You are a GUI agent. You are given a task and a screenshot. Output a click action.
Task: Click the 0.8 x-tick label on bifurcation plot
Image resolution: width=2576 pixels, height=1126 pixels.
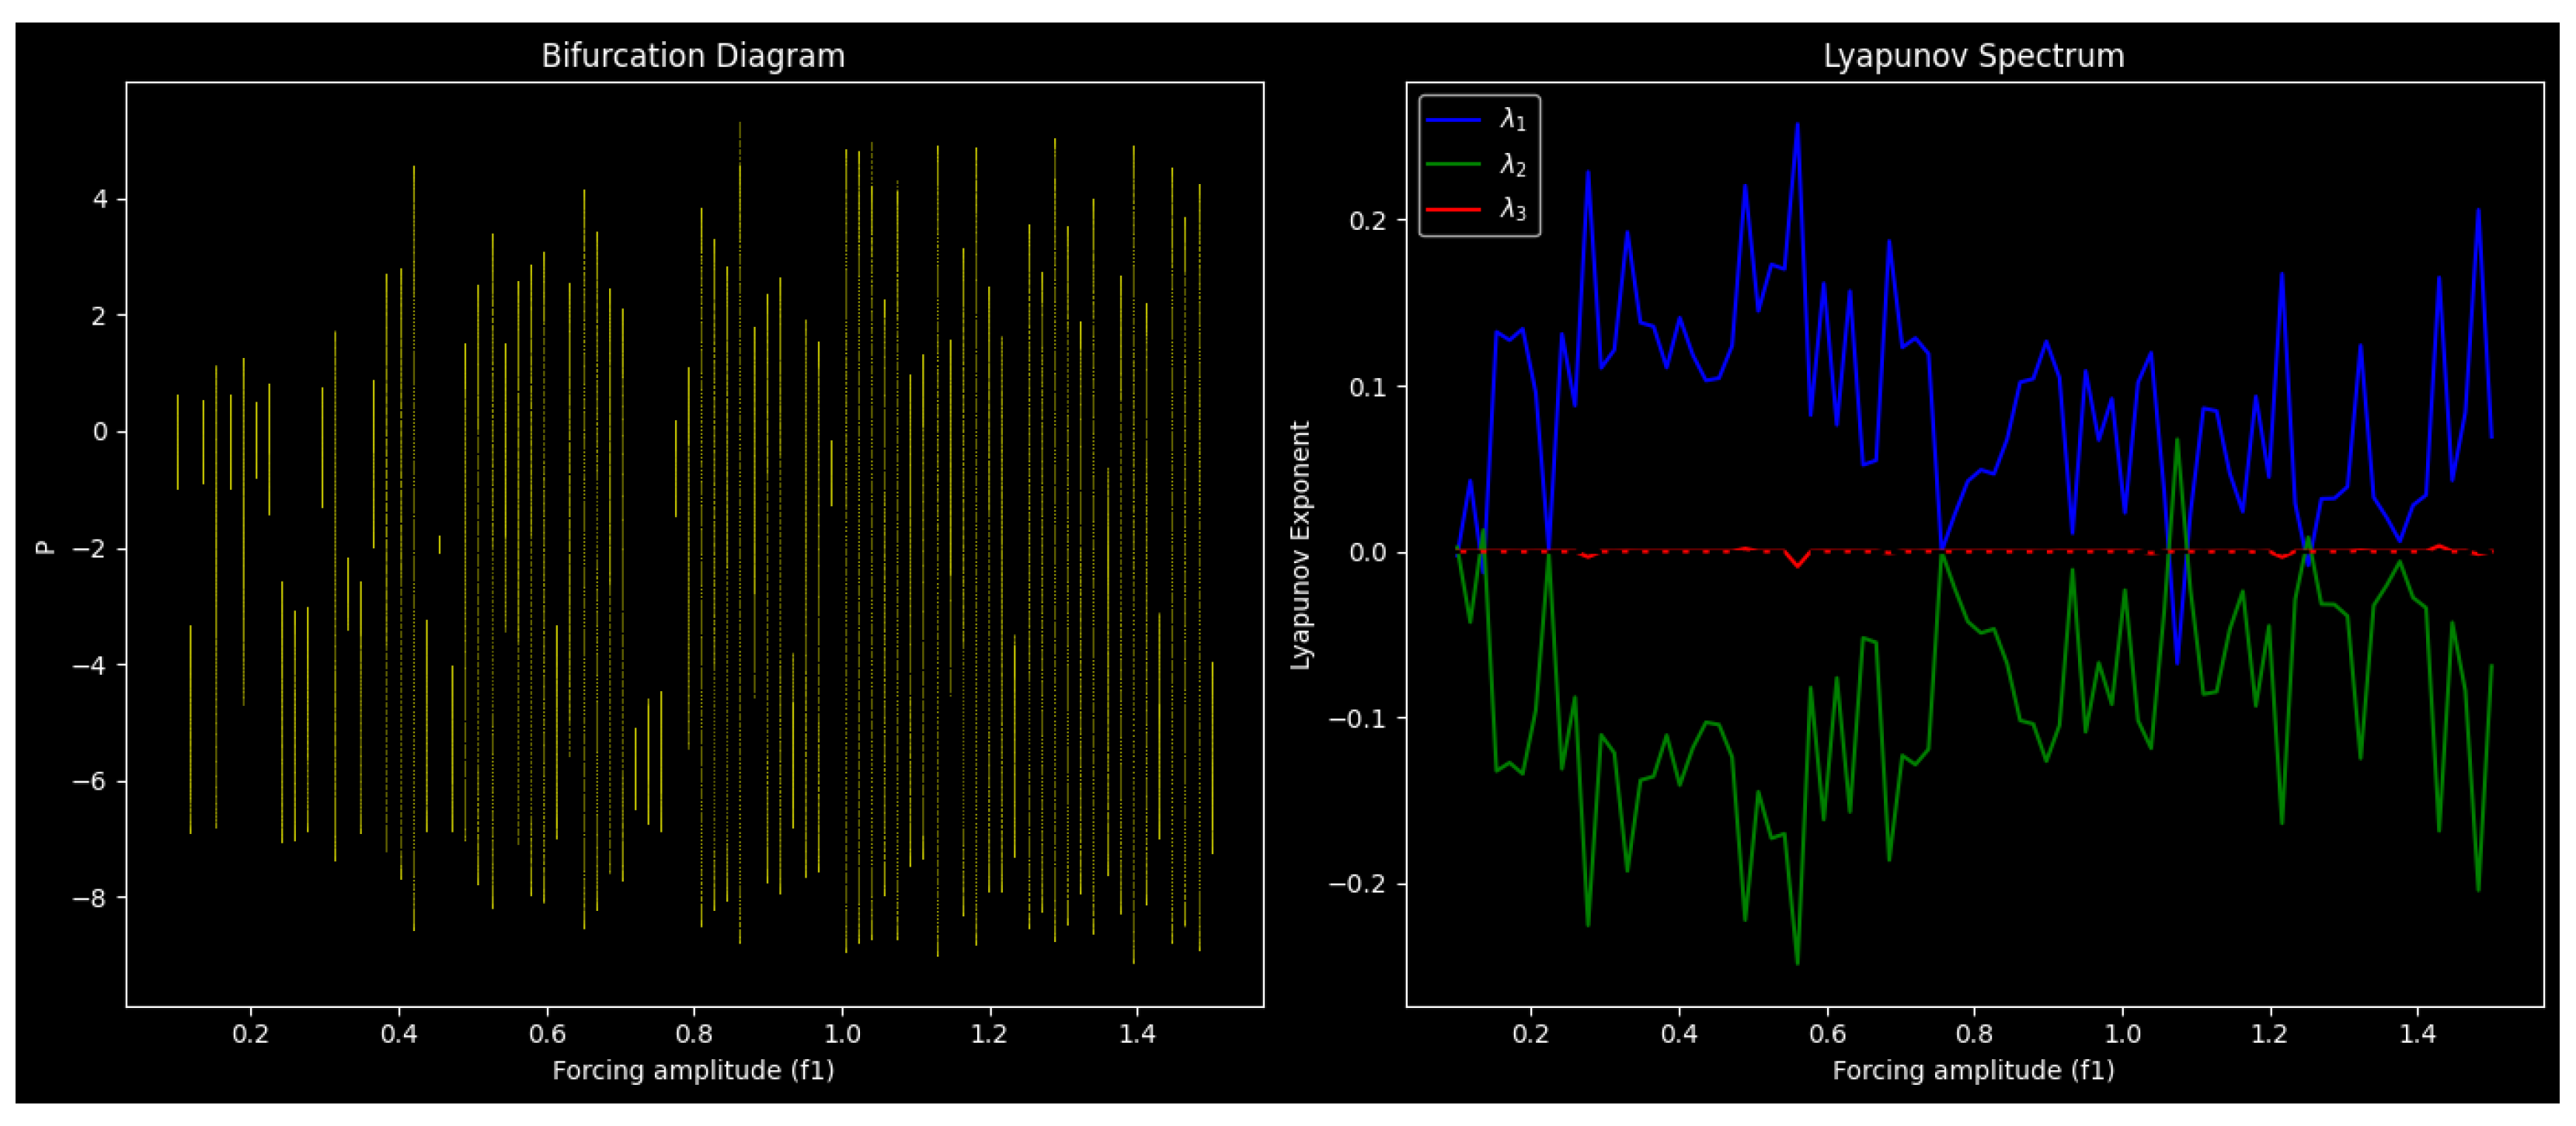[694, 1033]
